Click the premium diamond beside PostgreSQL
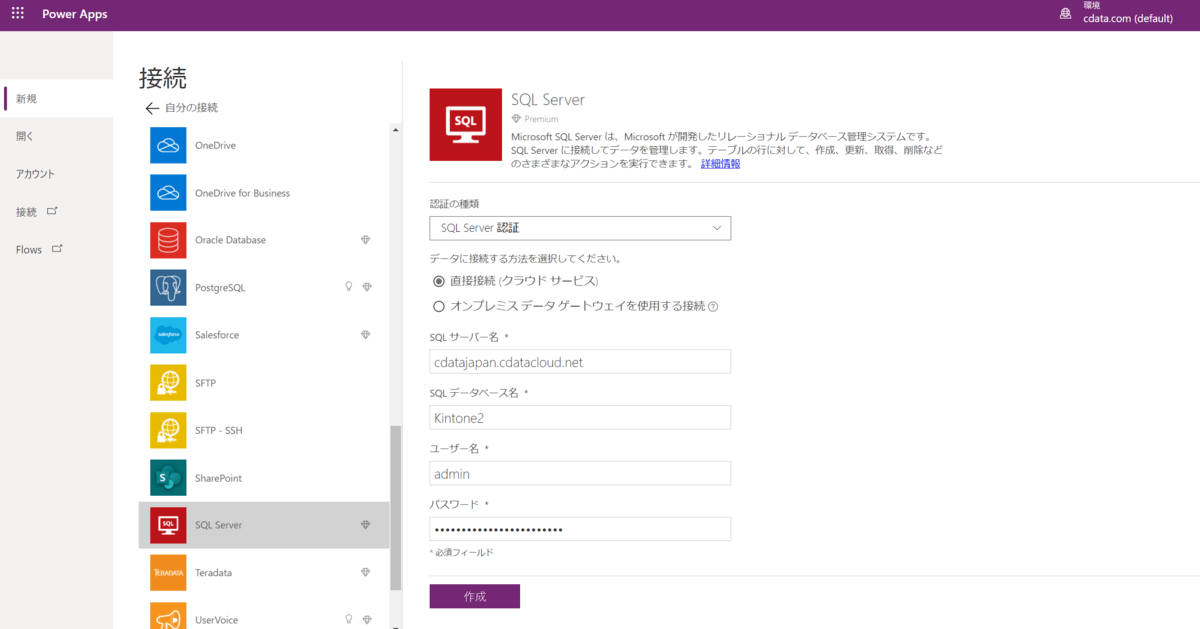The height and width of the screenshot is (629, 1200). click(x=366, y=287)
